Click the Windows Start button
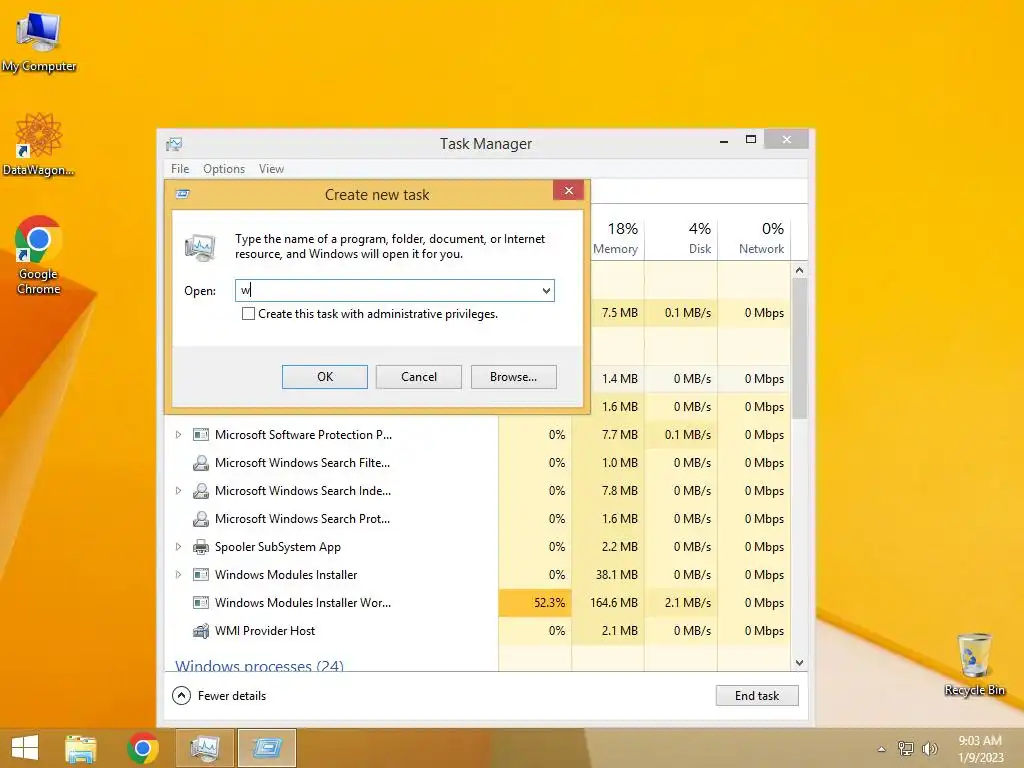 (25, 748)
